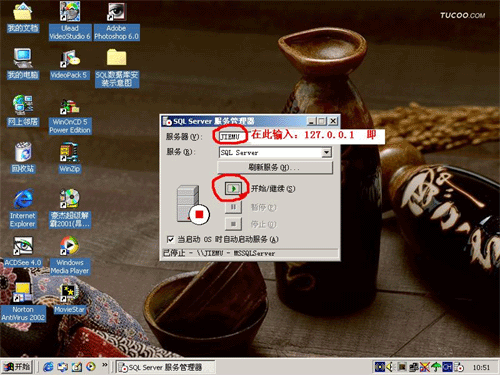
Task: Click the SQL Server service tray icon
Action: coord(460,367)
